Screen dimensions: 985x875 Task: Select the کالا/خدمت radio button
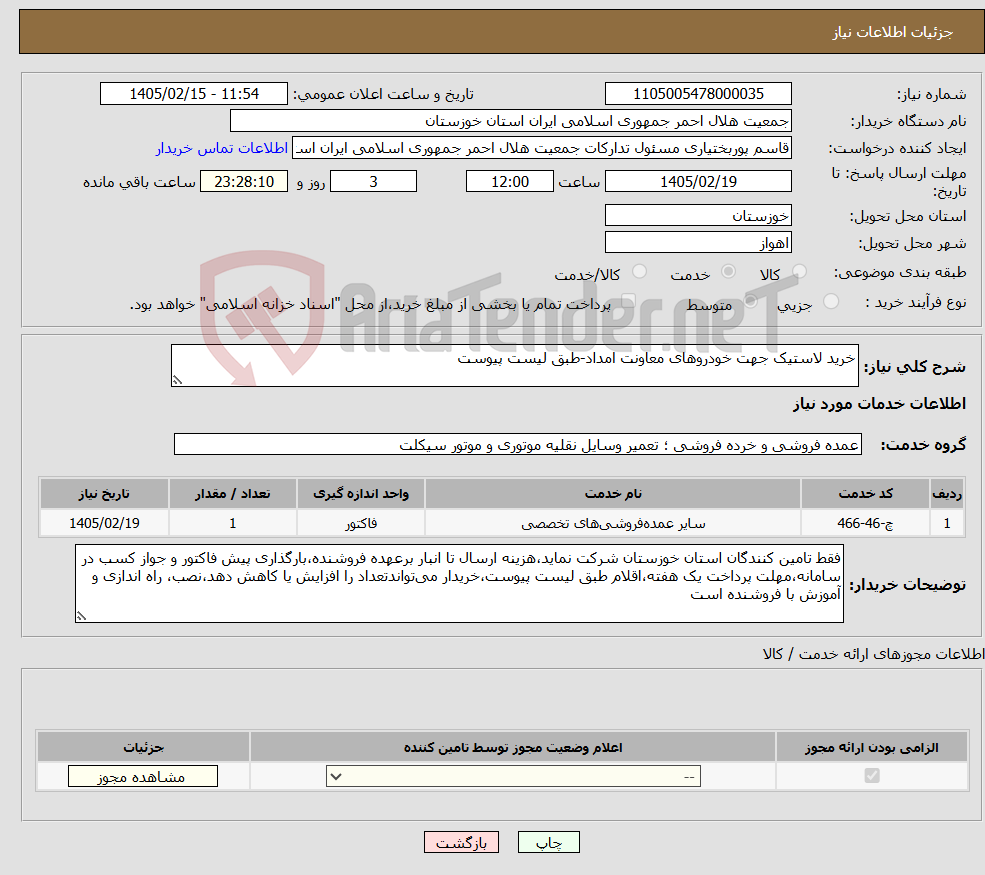click(x=639, y=271)
